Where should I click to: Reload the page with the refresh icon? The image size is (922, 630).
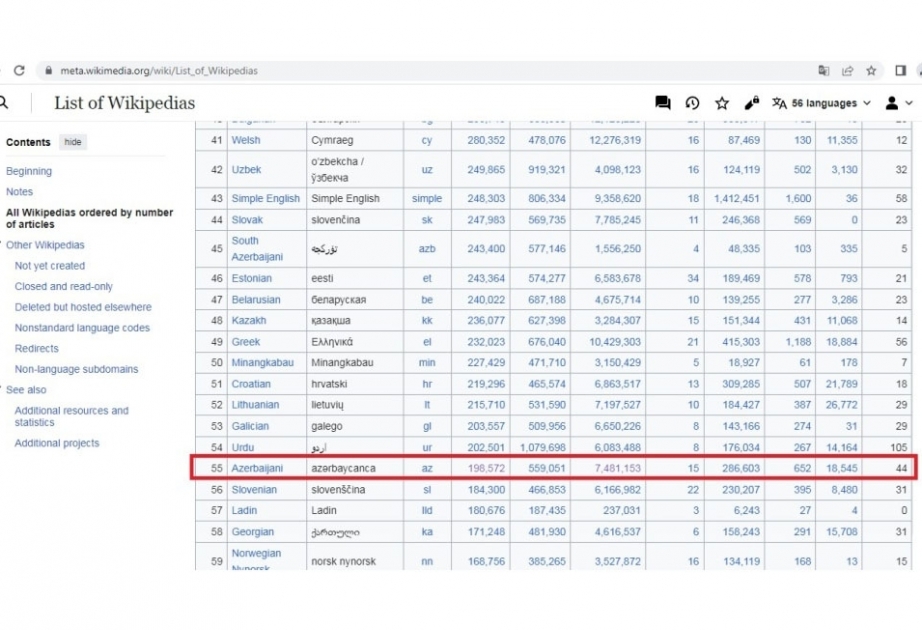[x=19, y=71]
